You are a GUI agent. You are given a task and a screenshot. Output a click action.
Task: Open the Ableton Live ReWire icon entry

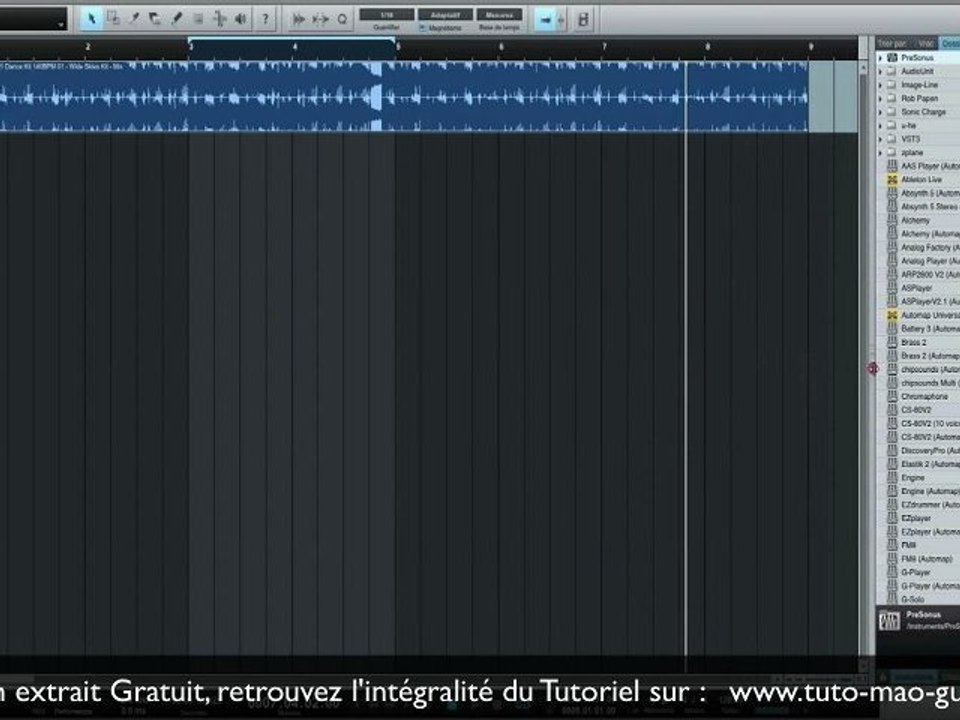tap(892, 179)
